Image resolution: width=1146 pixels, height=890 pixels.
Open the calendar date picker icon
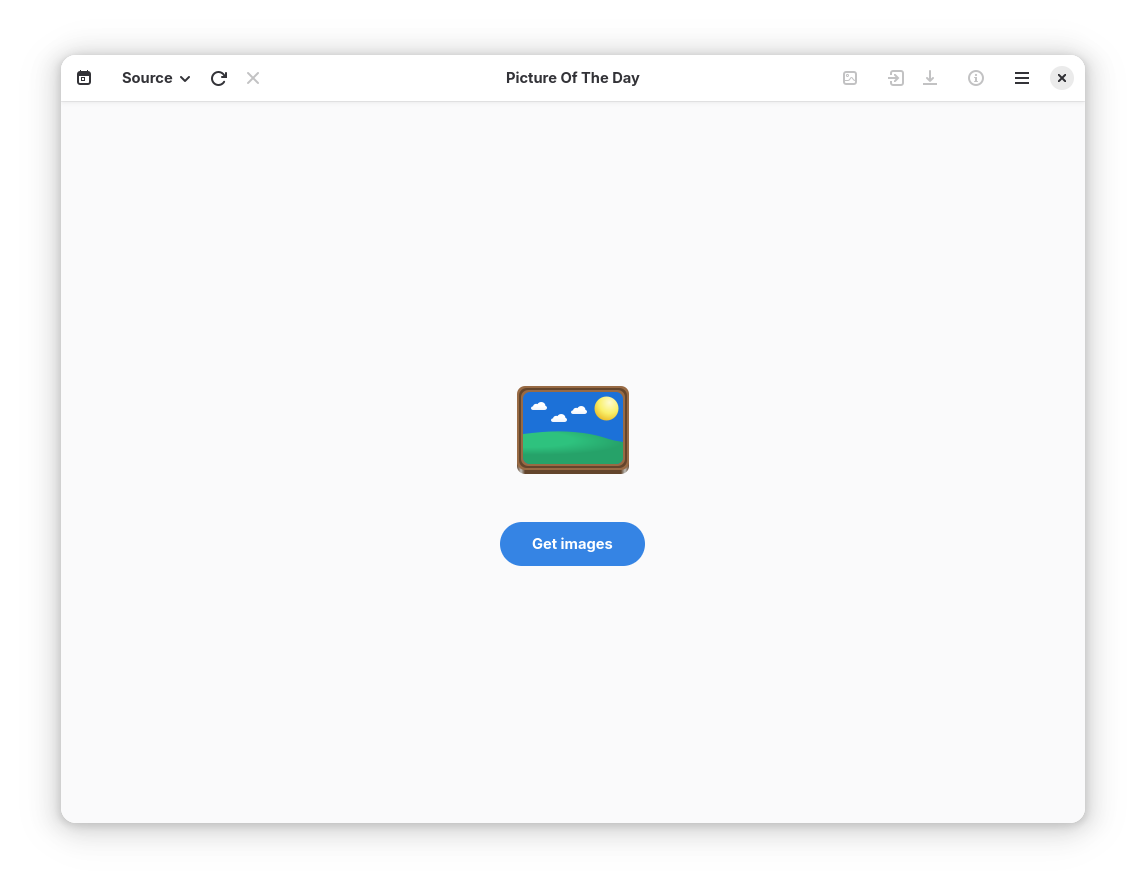[84, 78]
